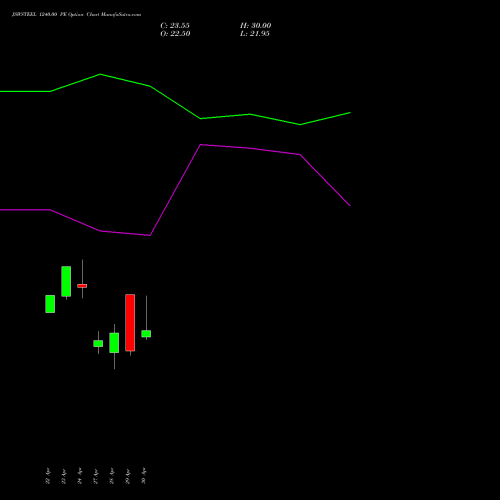
Task: Select the high value H: 30.00
Action: click(255, 25)
